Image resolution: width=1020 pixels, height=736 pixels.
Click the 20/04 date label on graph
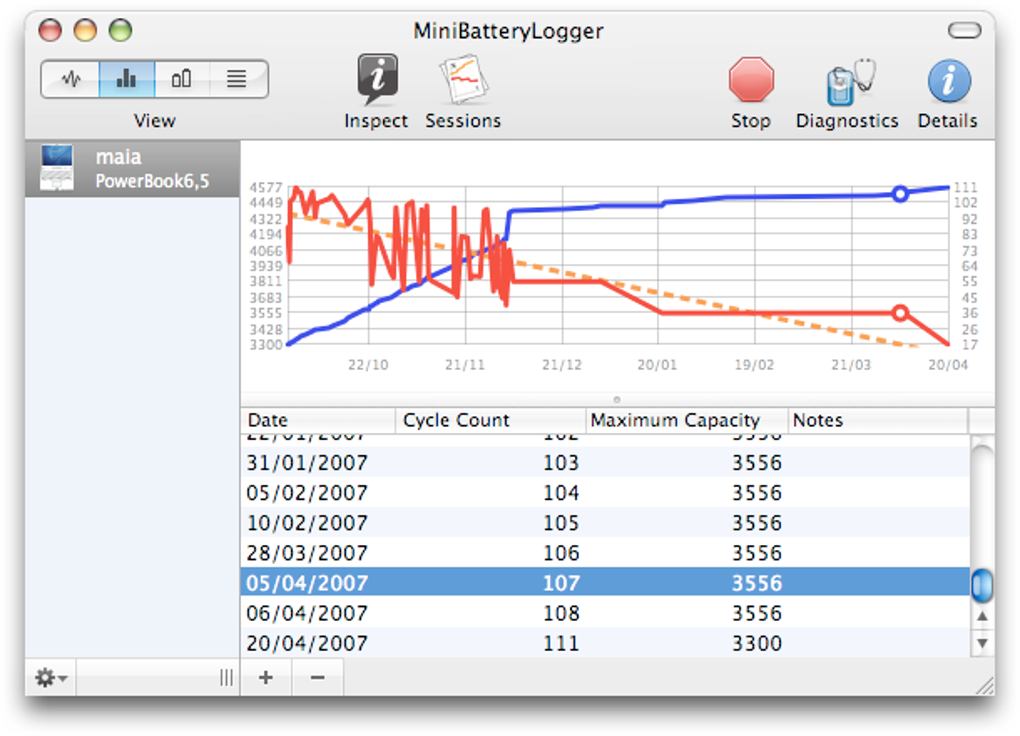pos(948,364)
